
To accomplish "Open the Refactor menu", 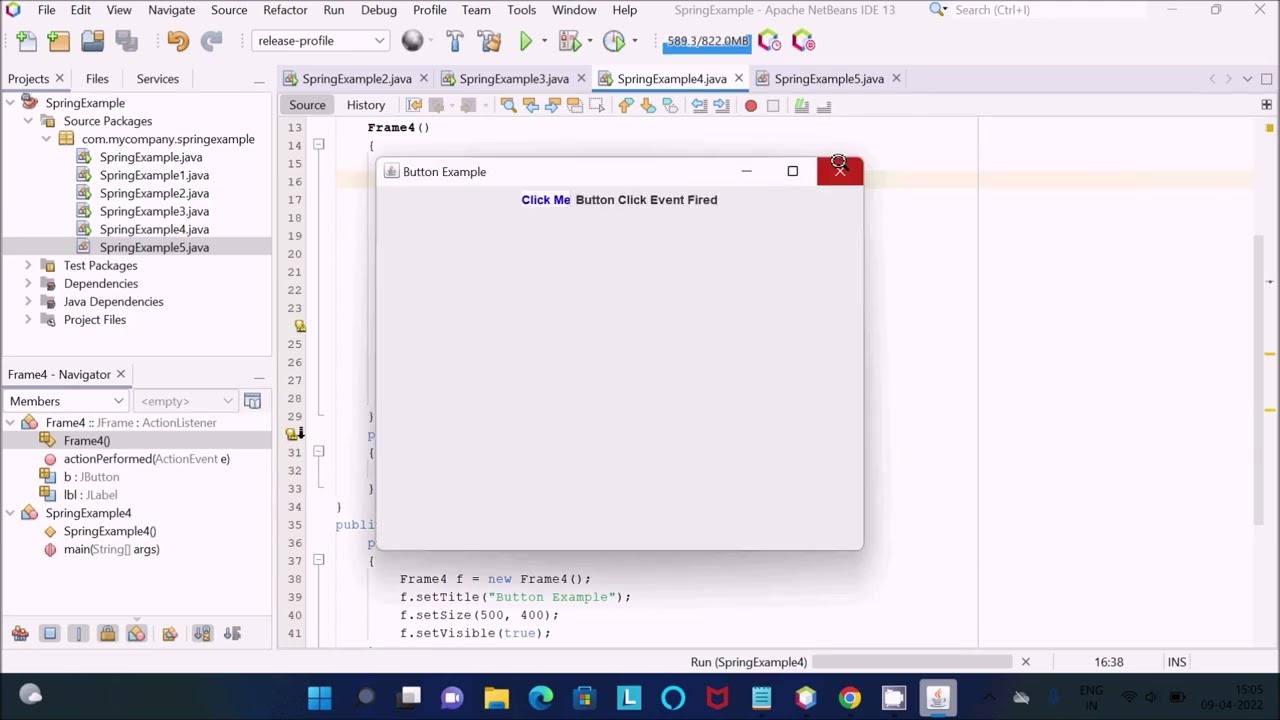I will (x=285, y=10).
